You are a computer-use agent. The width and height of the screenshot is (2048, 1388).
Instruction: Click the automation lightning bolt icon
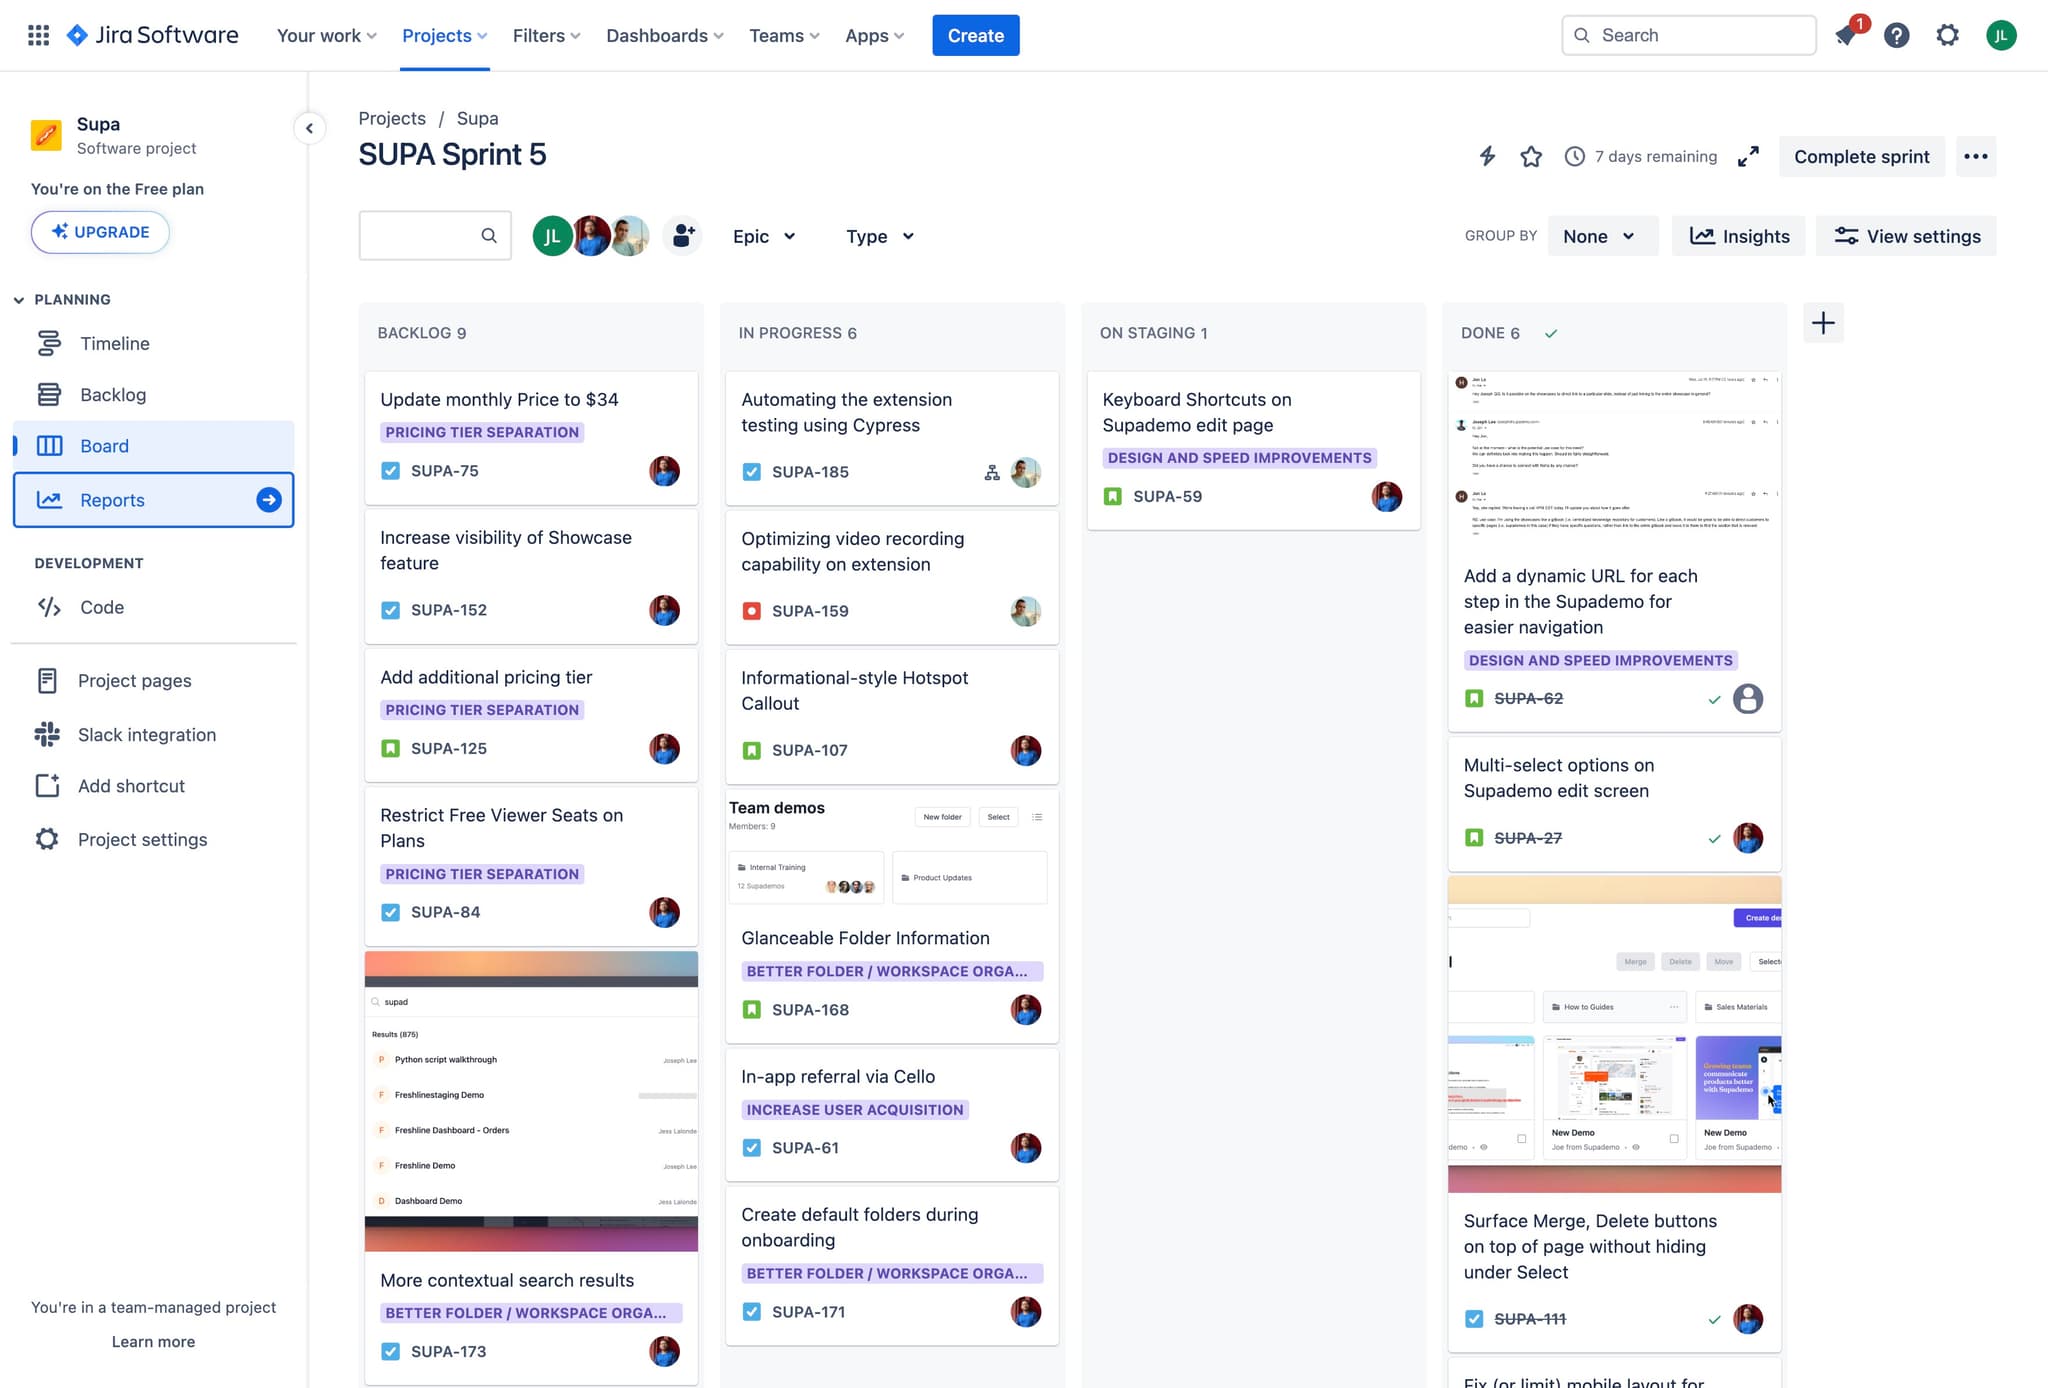coord(1487,156)
